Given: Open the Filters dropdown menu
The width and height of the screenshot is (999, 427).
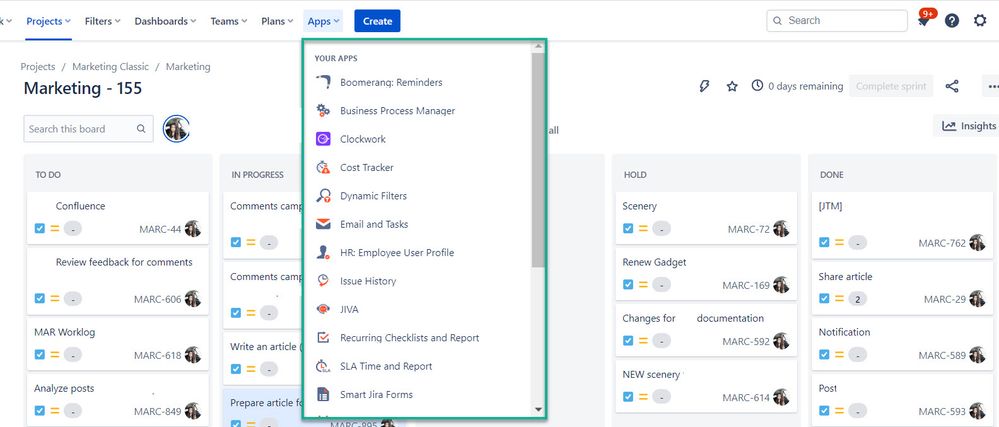Looking at the screenshot, I should pos(103,21).
